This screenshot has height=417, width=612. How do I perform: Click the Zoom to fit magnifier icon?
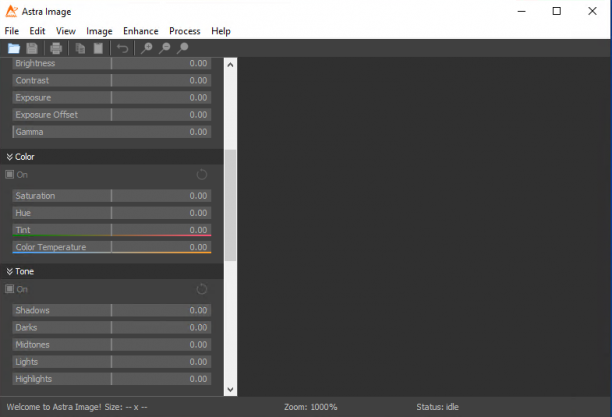pos(182,48)
